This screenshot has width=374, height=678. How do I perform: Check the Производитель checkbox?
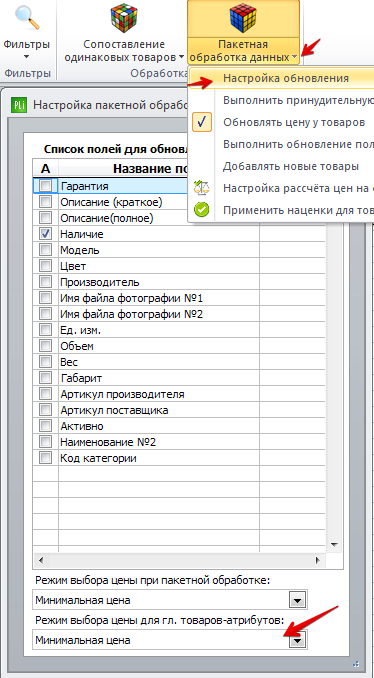coord(45,282)
